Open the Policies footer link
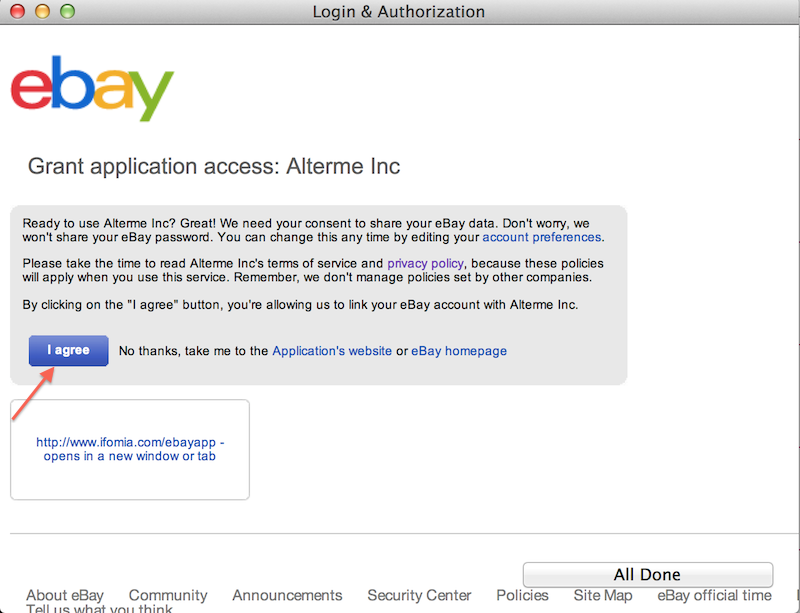Image resolution: width=800 pixels, height=613 pixels. 522,595
